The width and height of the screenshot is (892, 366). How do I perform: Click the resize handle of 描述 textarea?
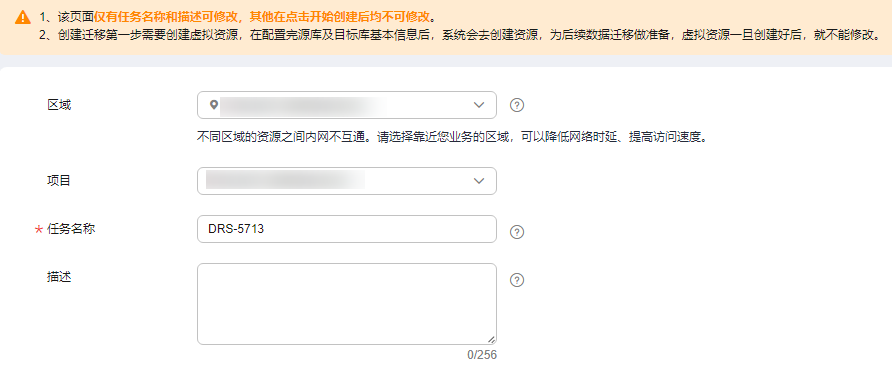[x=491, y=339]
